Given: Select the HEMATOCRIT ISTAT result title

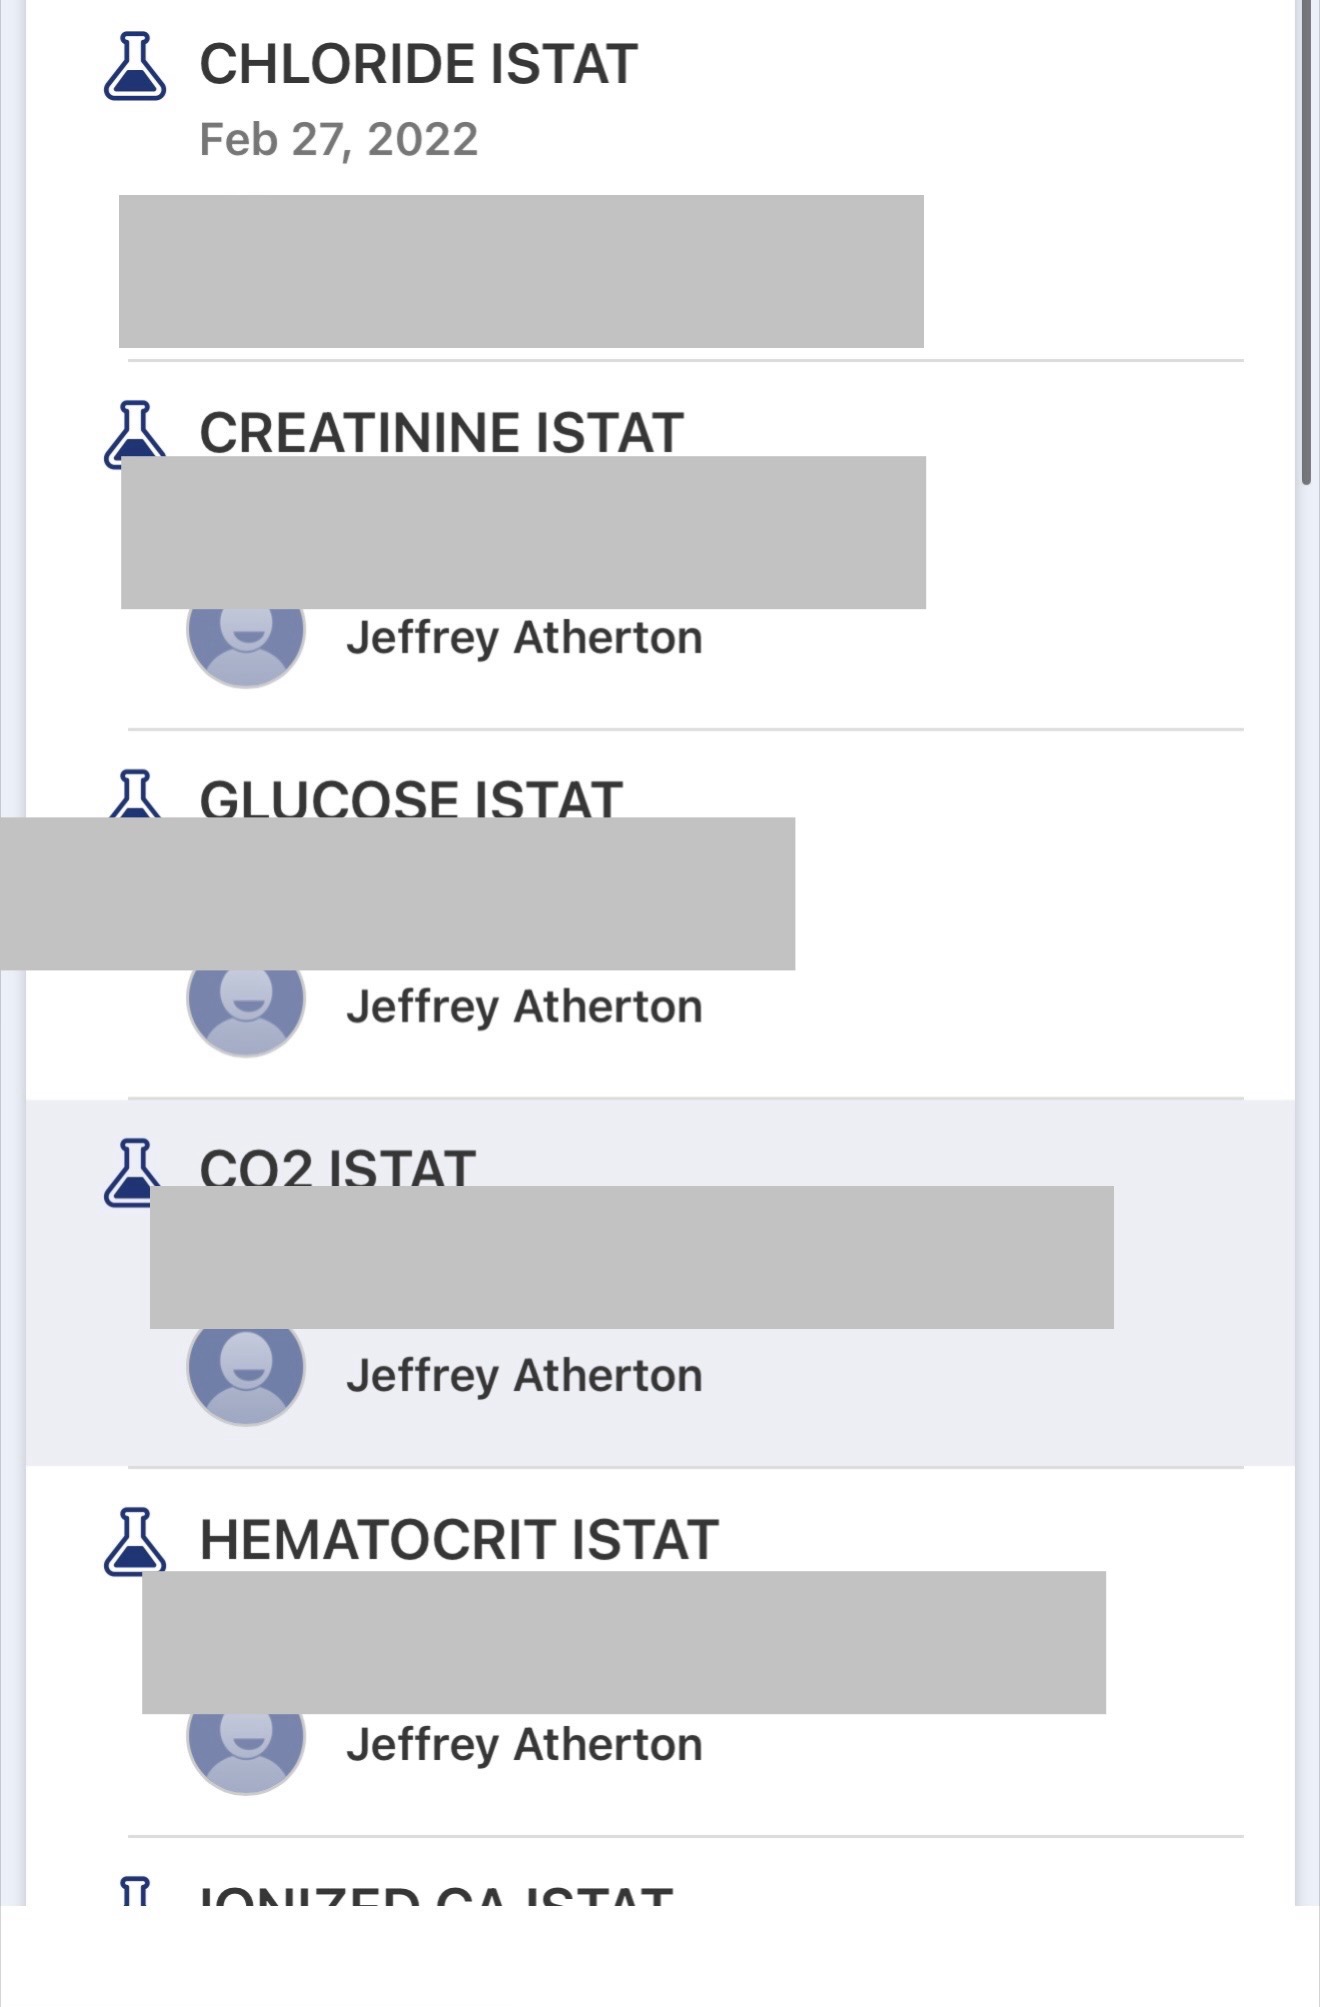Looking at the screenshot, I should coord(459,1540).
